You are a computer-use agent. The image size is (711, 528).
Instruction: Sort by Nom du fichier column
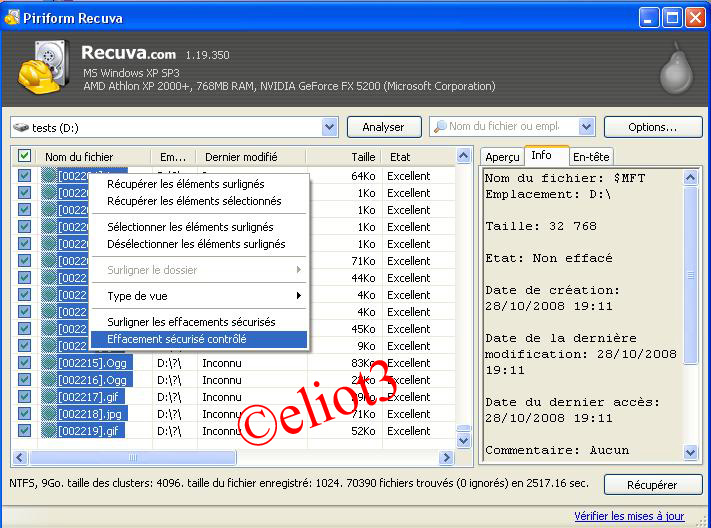[x=93, y=157]
